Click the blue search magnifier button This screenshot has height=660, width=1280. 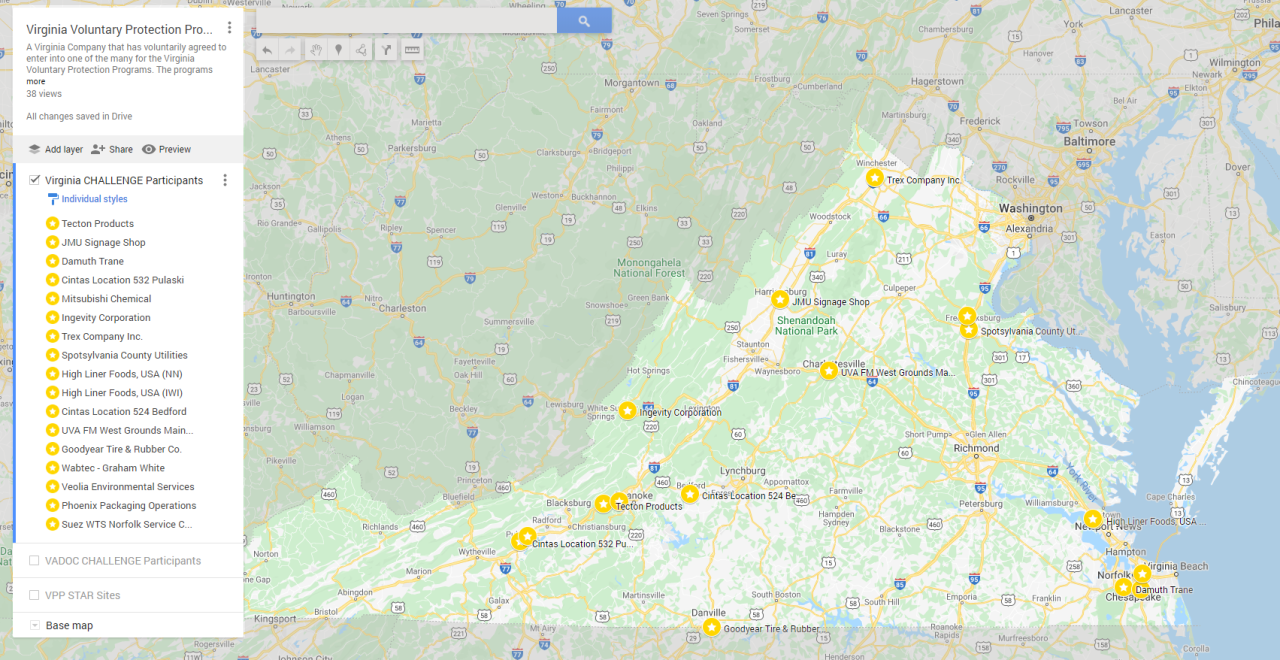point(584,21)
